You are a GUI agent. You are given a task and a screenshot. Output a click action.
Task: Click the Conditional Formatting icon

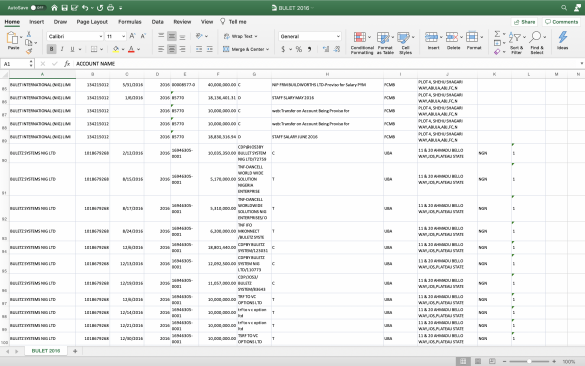[360, 37]
